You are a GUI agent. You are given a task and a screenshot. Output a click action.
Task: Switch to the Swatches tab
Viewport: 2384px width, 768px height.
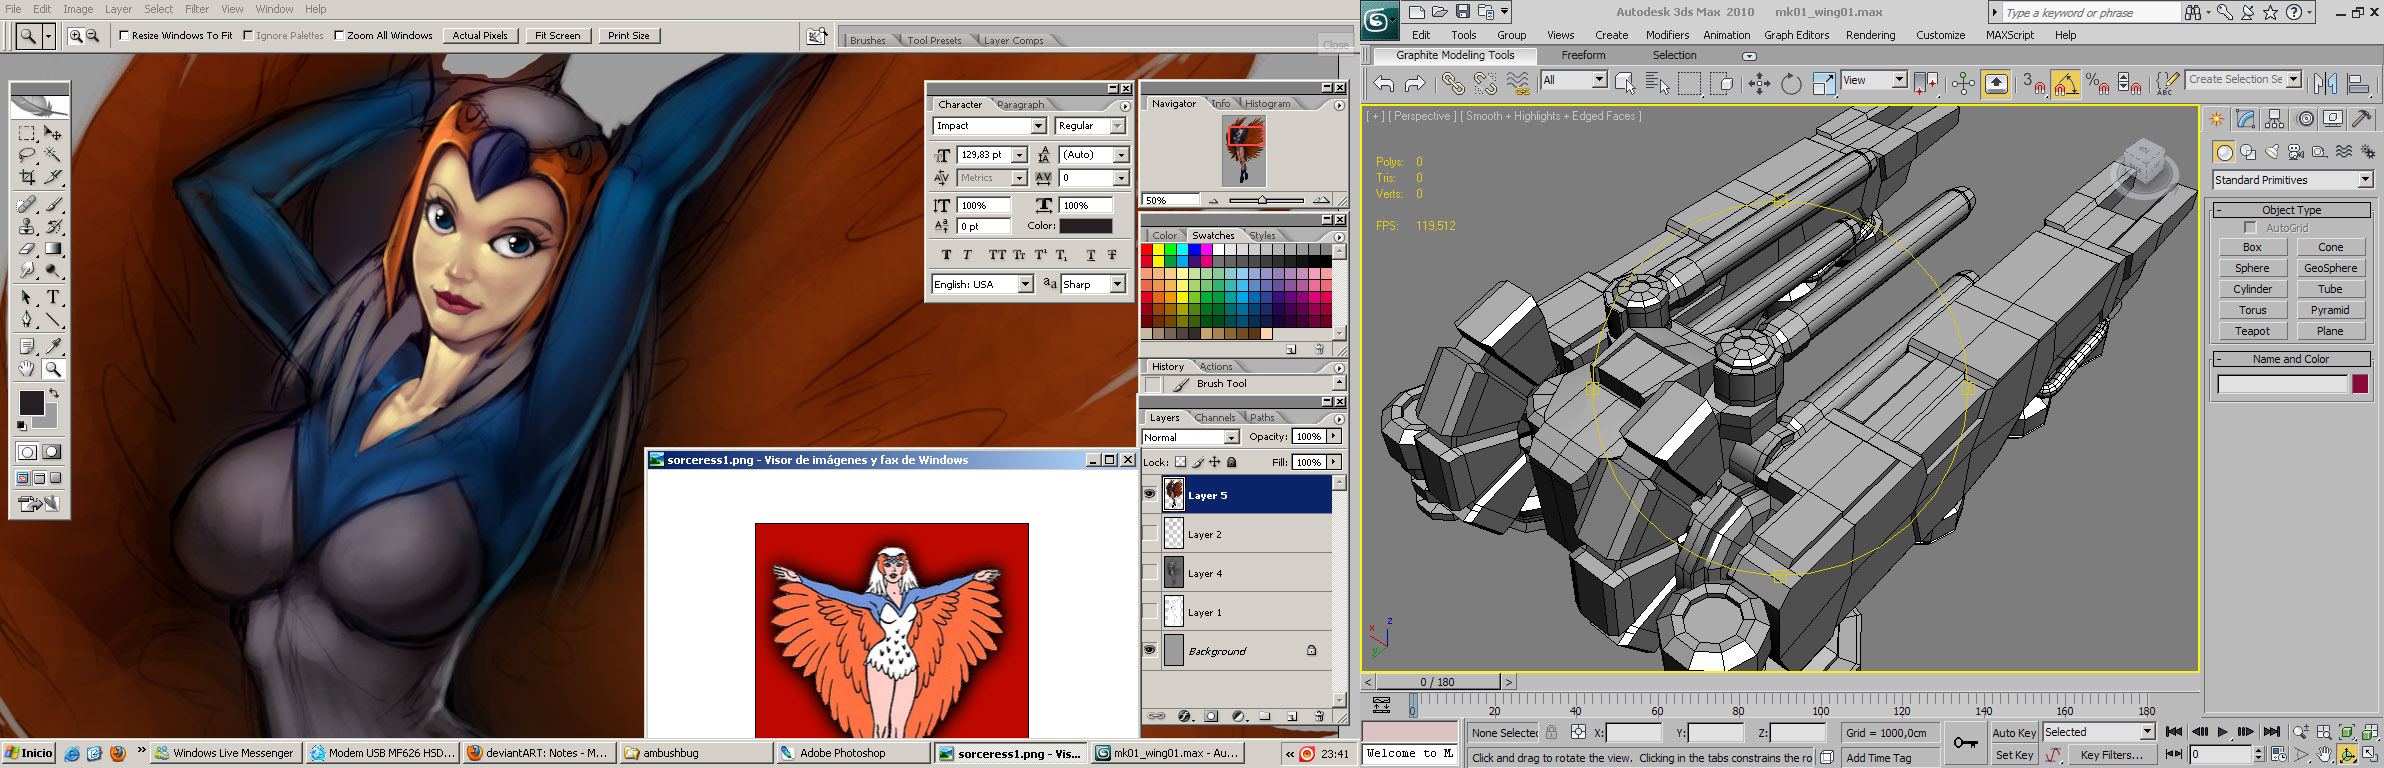point(1213,236)
